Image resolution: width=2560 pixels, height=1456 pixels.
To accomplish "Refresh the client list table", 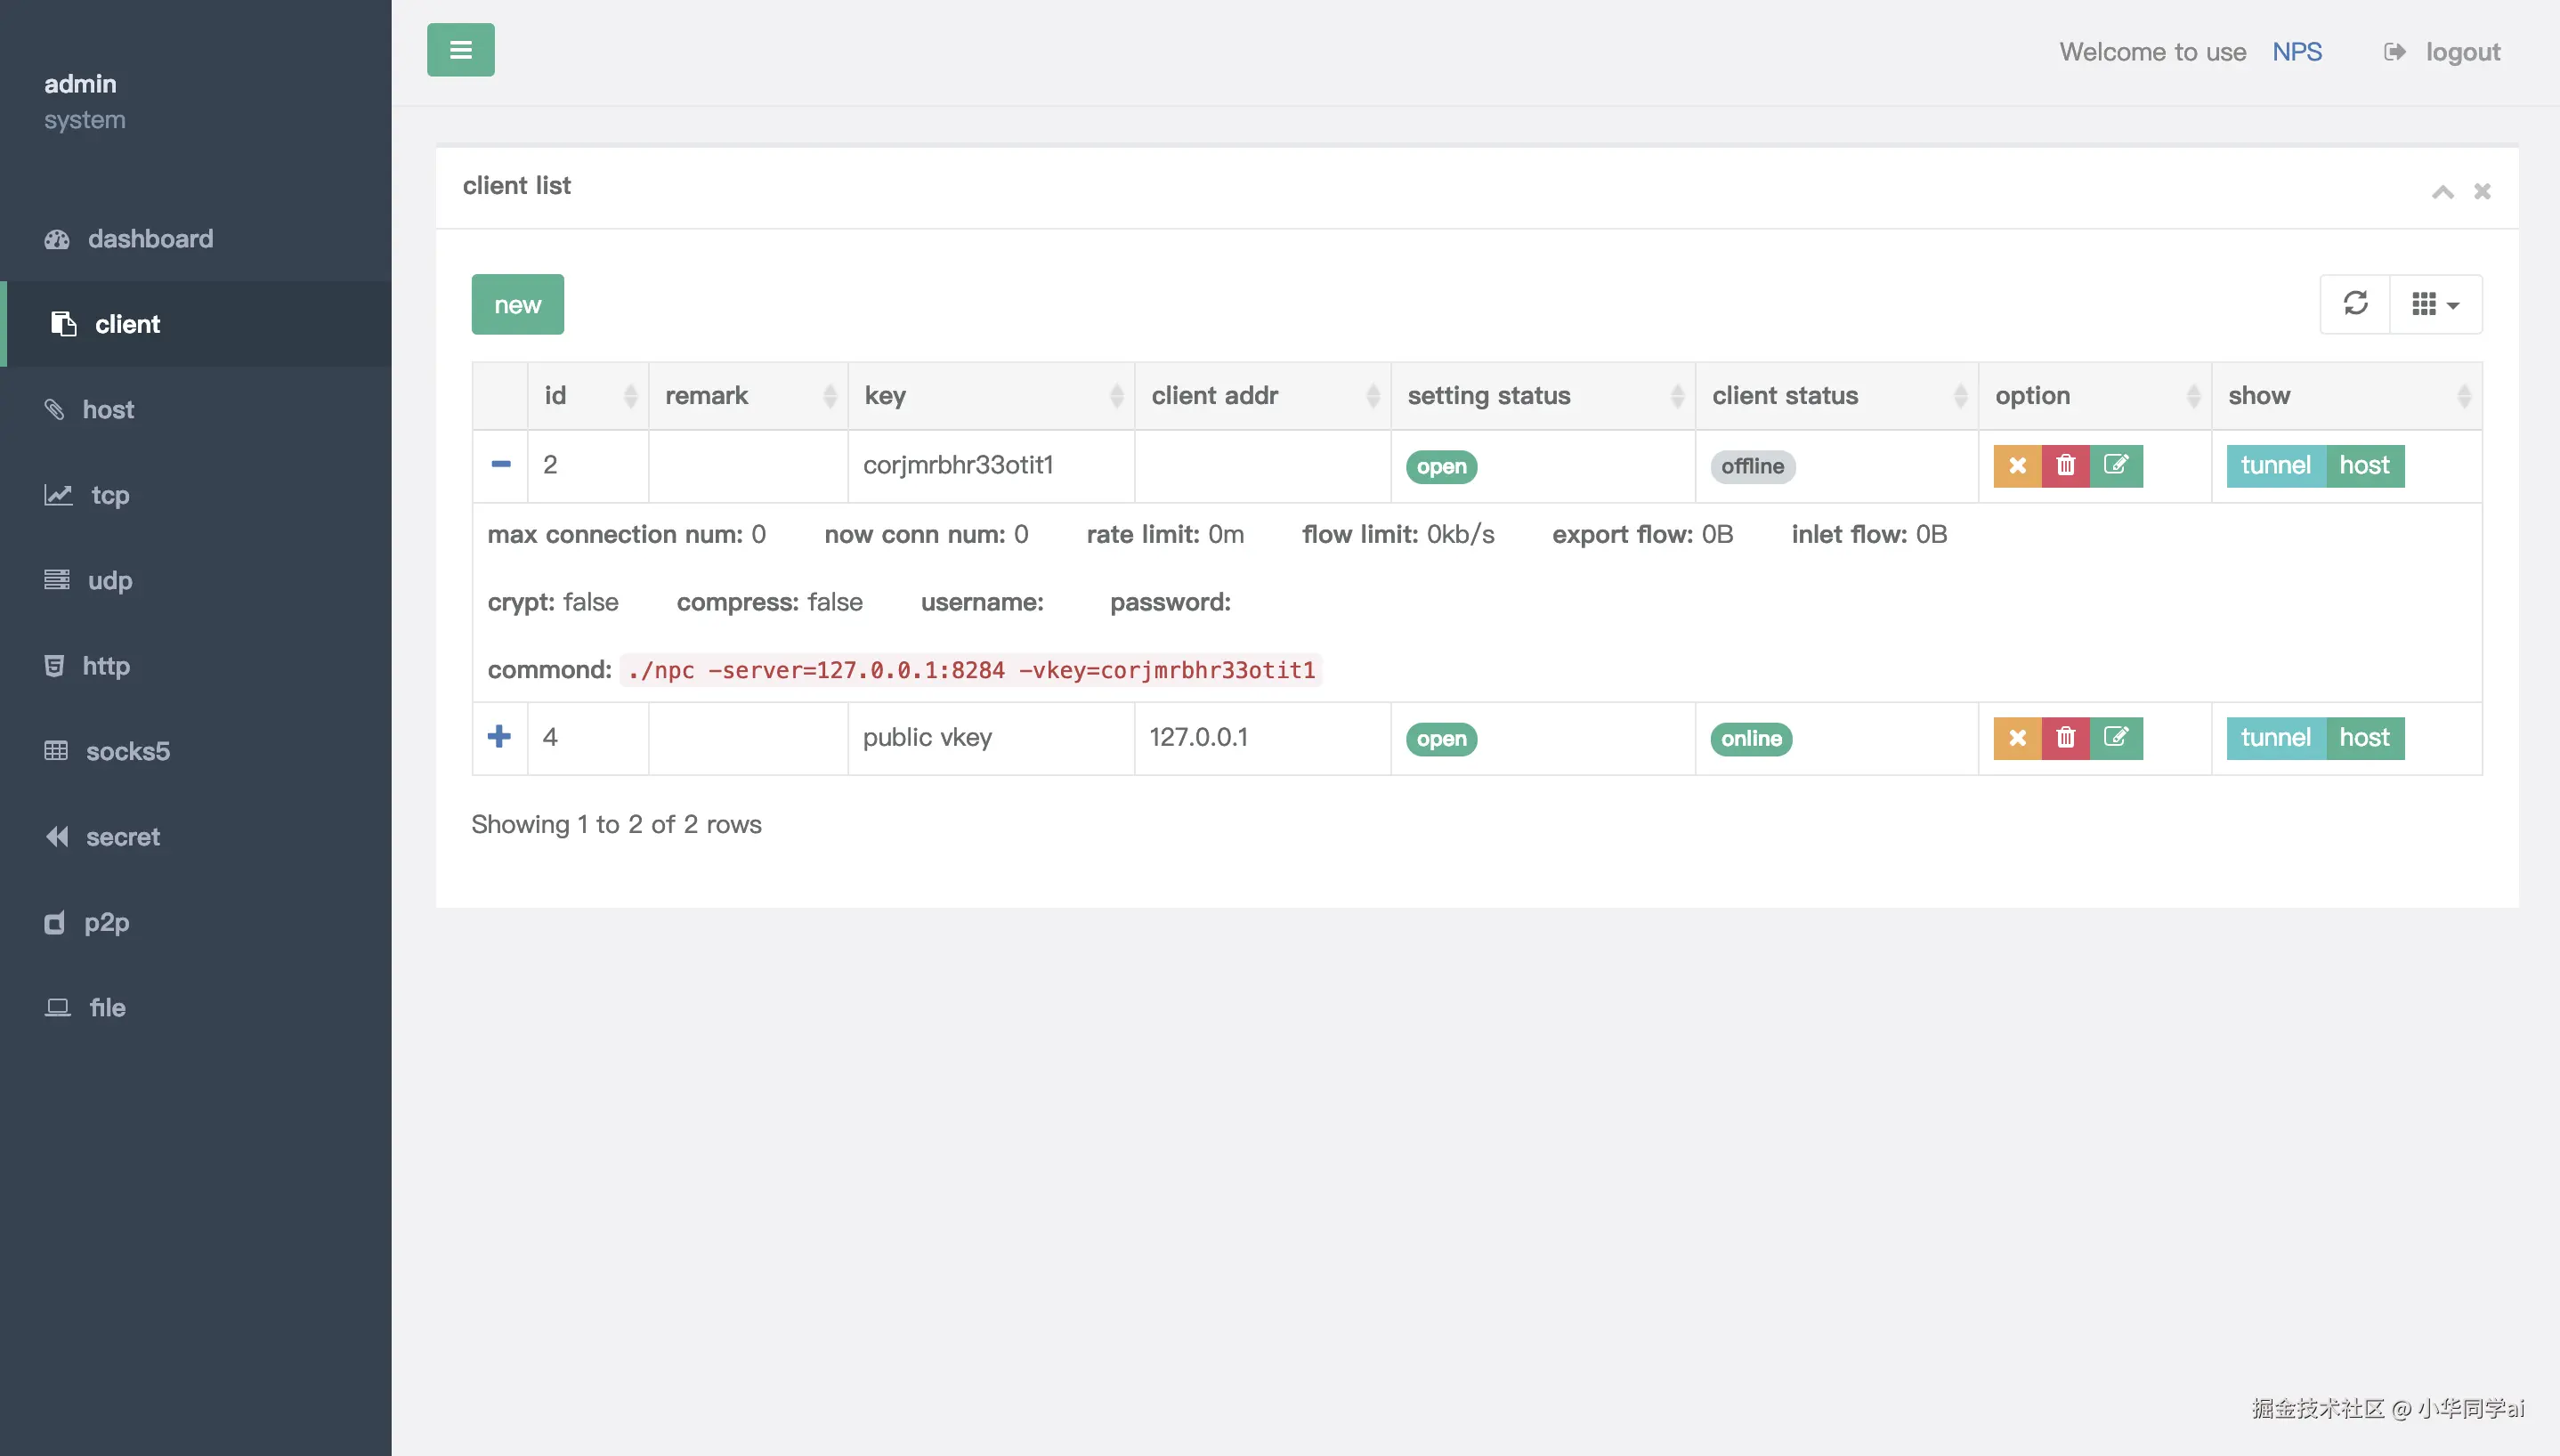I will tap(2355, 303).
